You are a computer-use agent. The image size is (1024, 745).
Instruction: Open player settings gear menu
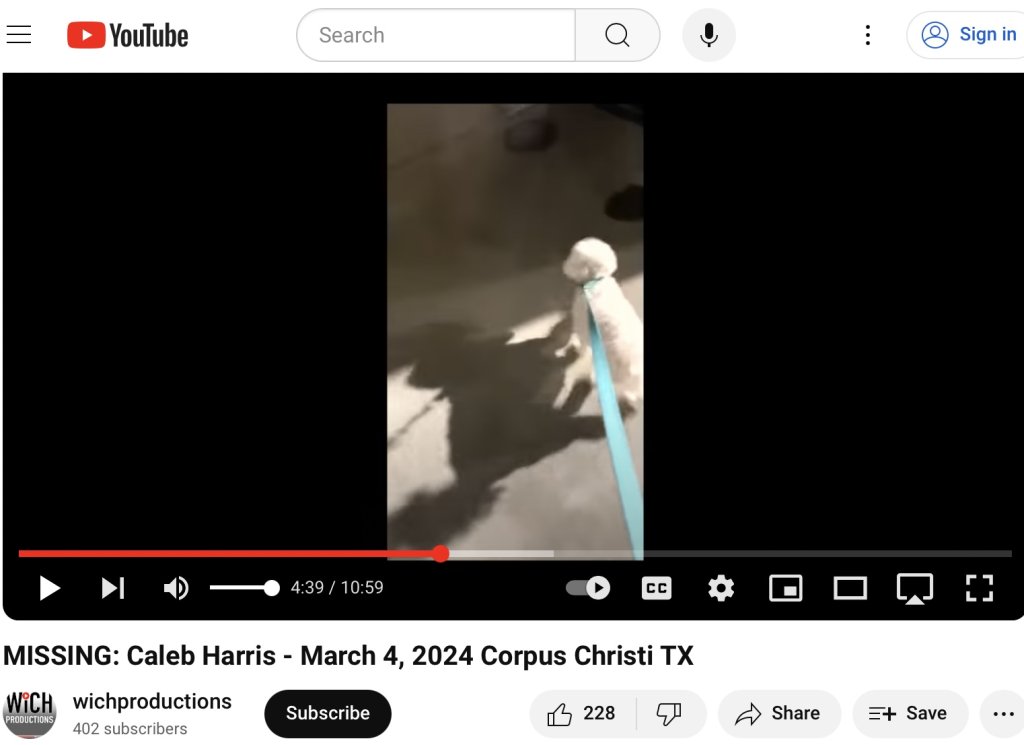[721, 588]
